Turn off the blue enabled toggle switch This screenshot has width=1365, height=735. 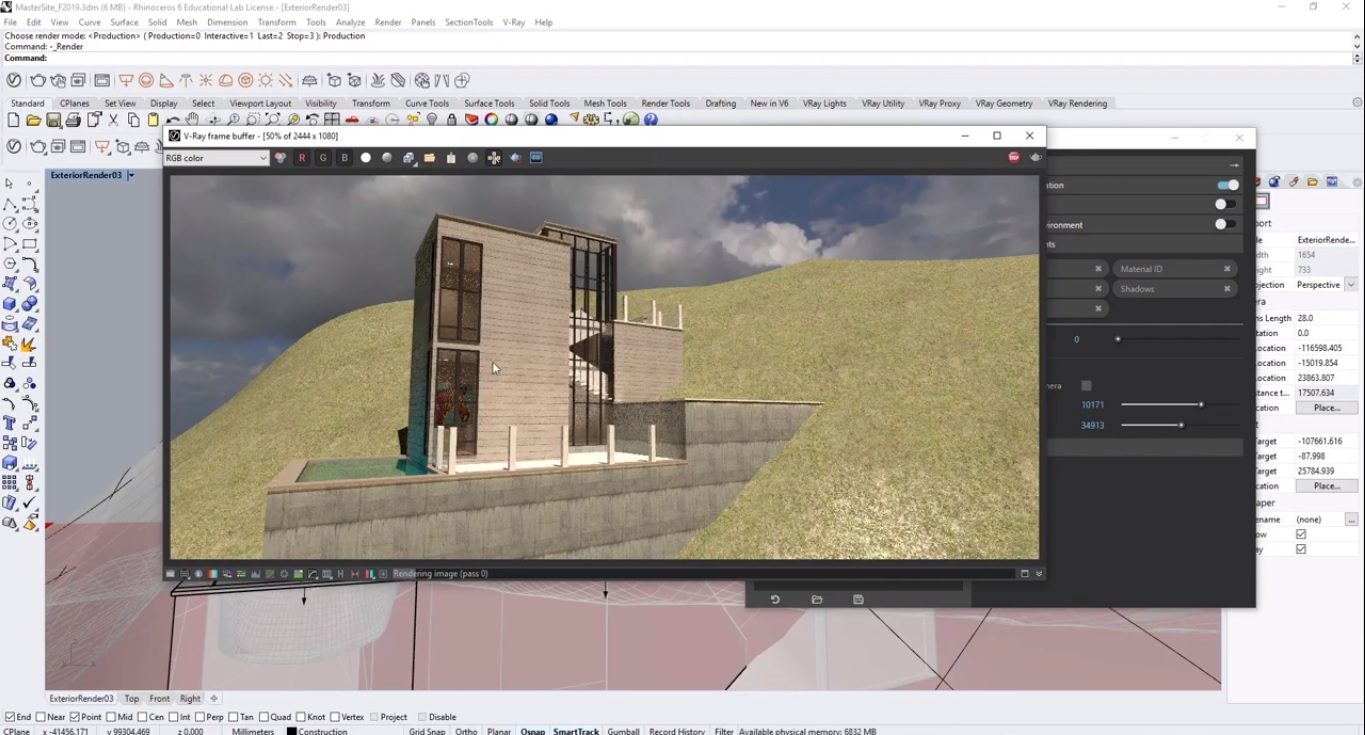pos(1227,185)
